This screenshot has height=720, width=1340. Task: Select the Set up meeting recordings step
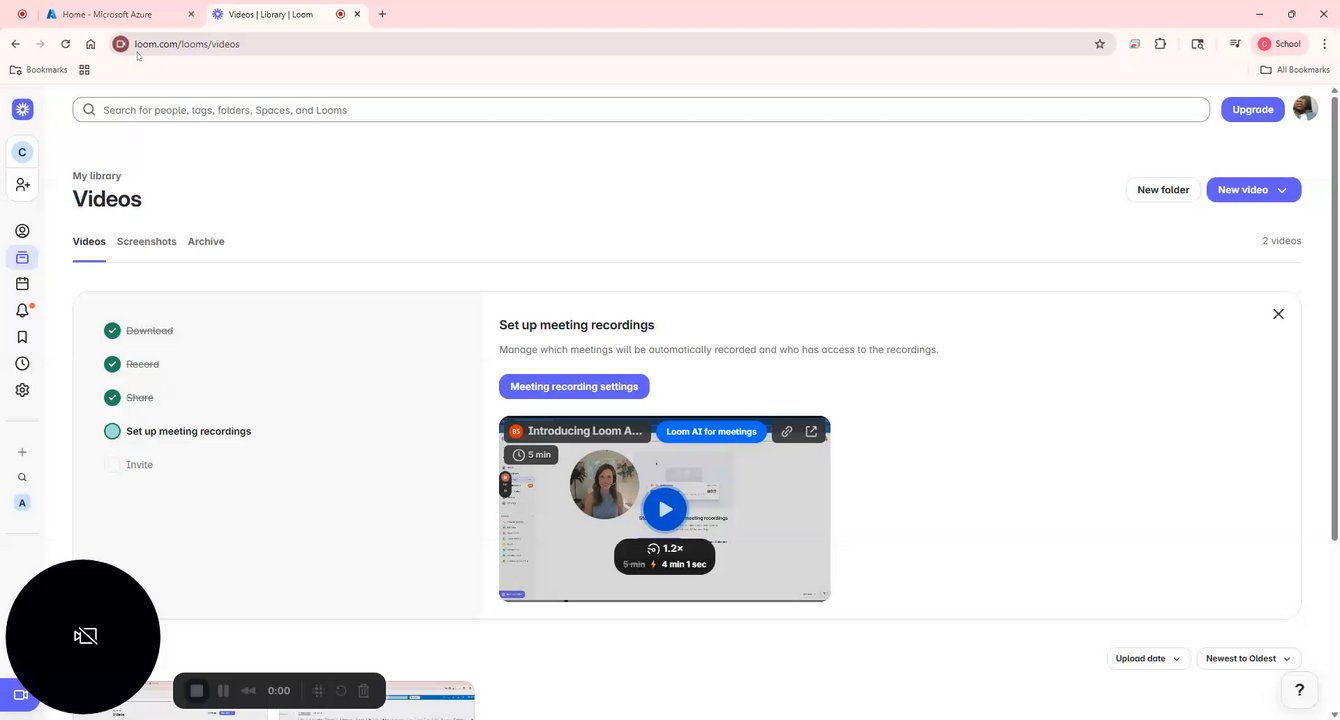[x=178, y=432]
